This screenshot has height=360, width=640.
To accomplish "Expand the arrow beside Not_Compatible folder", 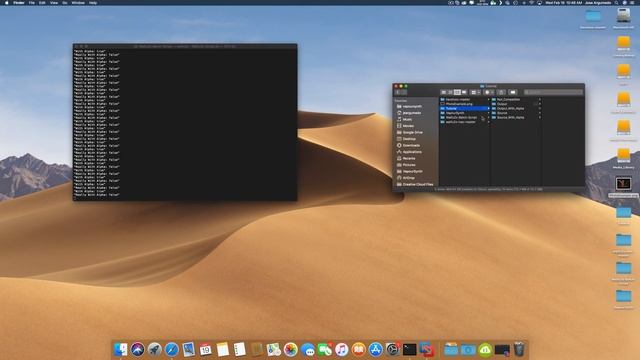I will [540, 99].
